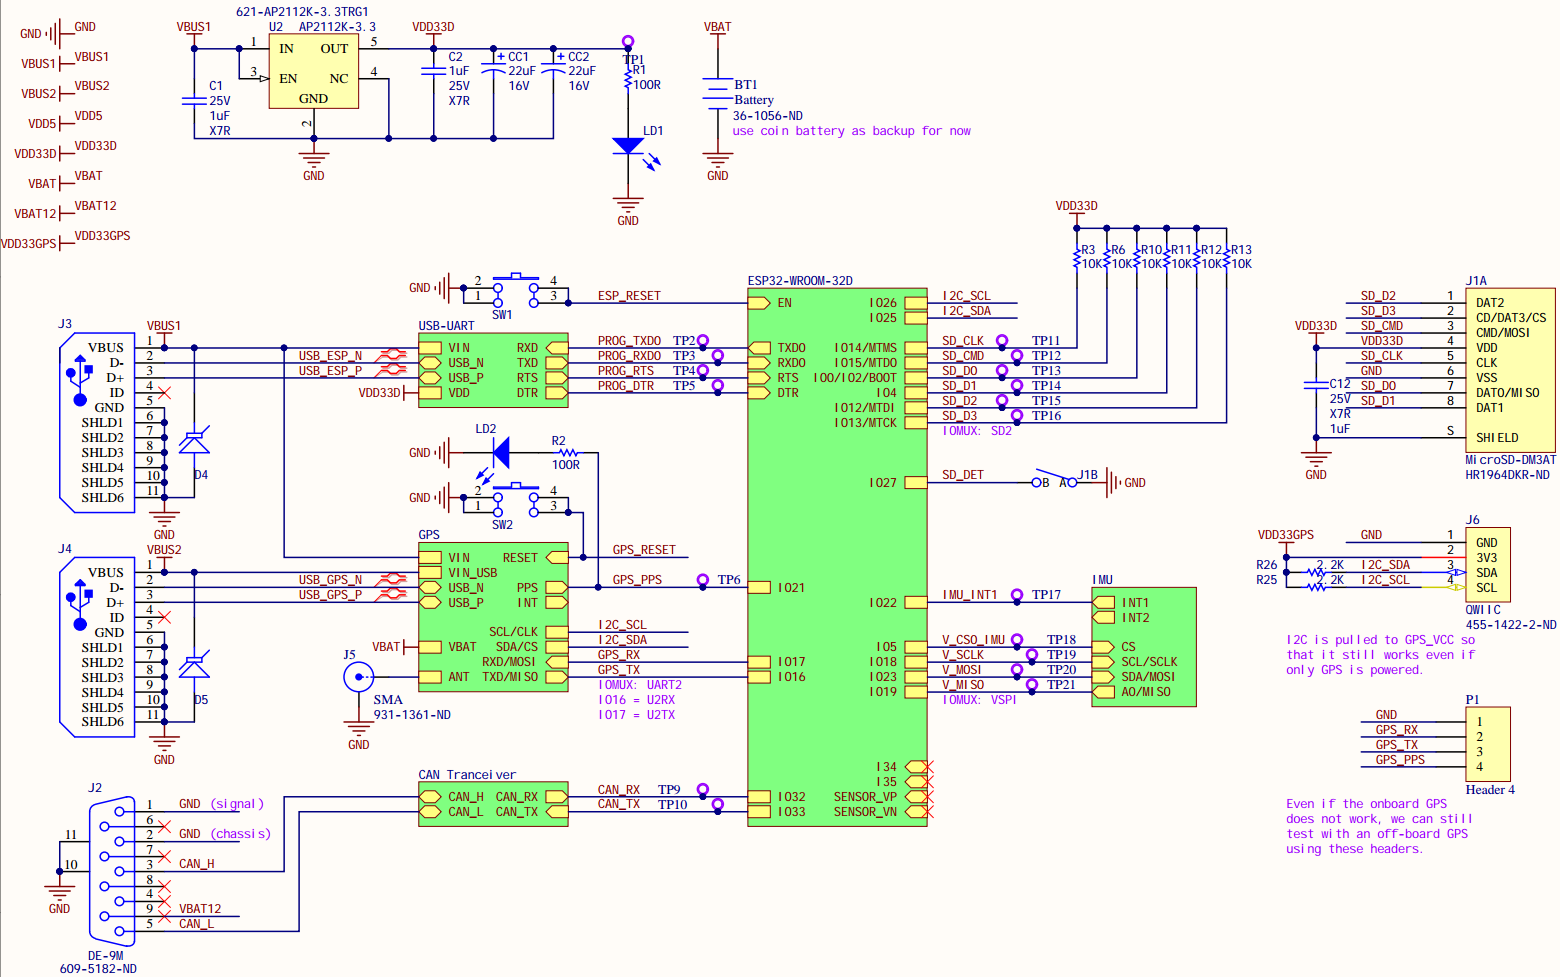Select the VDD5 power port symbol
Image resolution: width=1560 pixels, height=977 pixels.
click(x=65, y=122)
